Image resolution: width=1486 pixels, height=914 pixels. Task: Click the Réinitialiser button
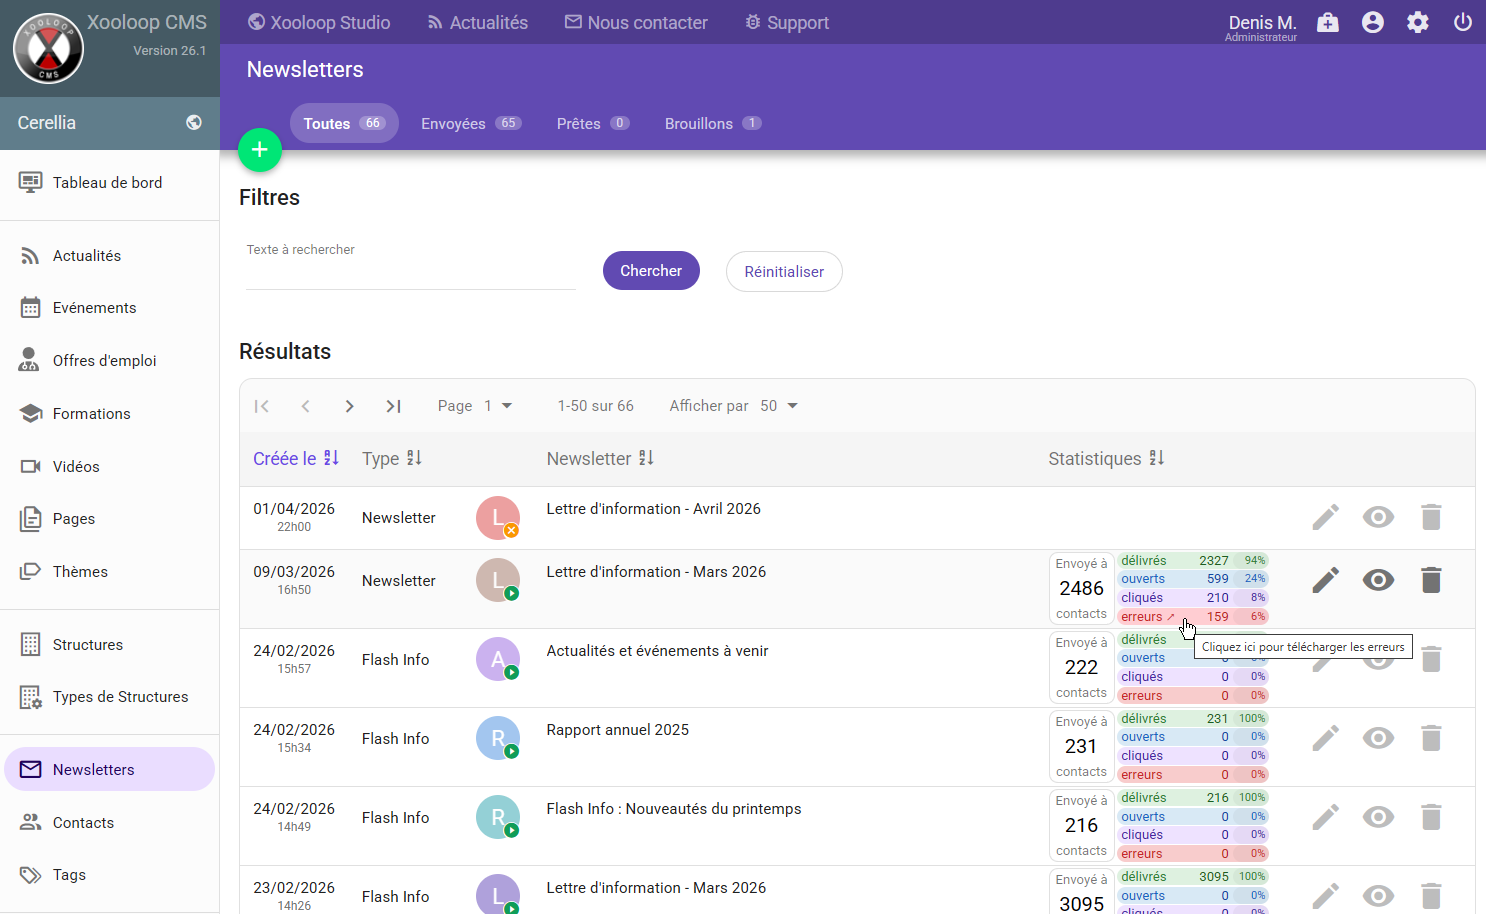click(784, 272)
